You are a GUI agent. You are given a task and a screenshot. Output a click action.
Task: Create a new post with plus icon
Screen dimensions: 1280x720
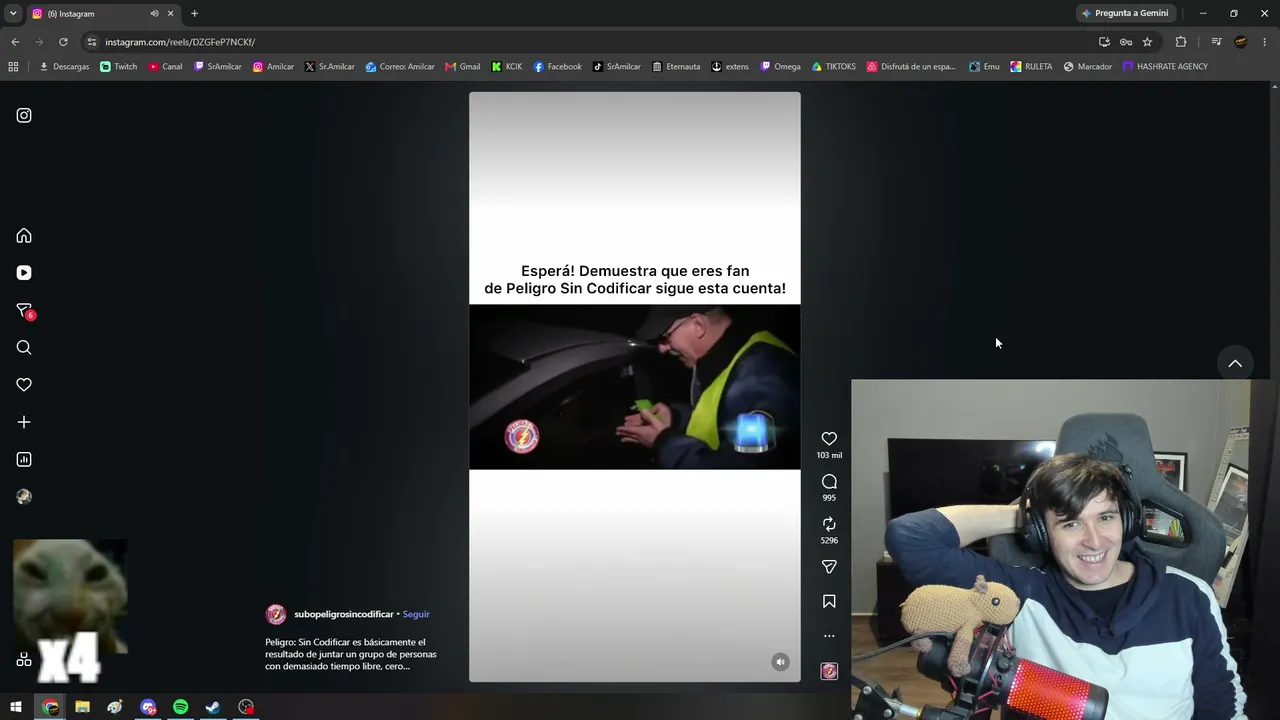coord(24,422)
